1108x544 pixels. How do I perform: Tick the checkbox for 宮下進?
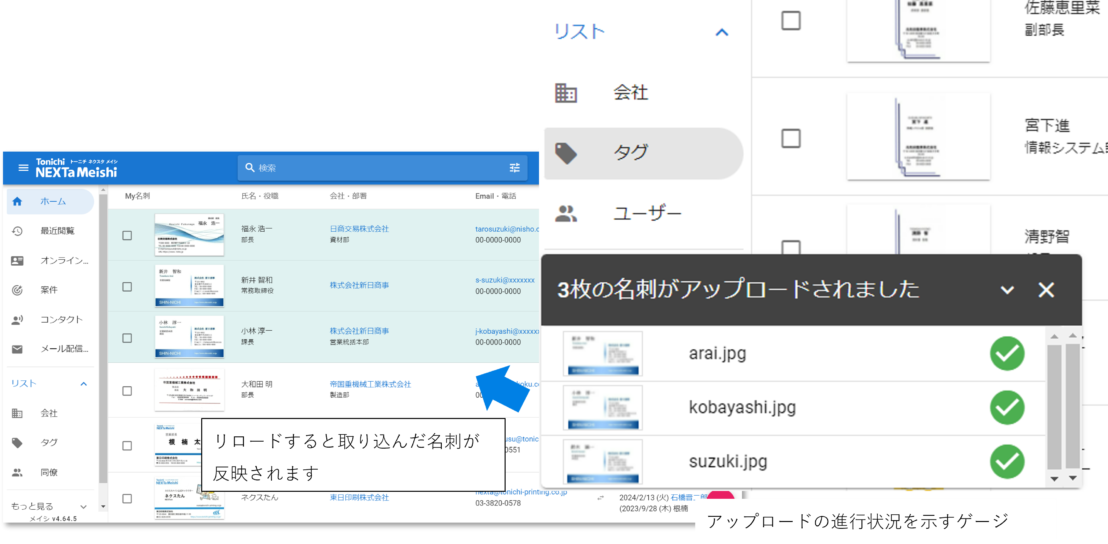pyautogui.click(x=791, y=138)
